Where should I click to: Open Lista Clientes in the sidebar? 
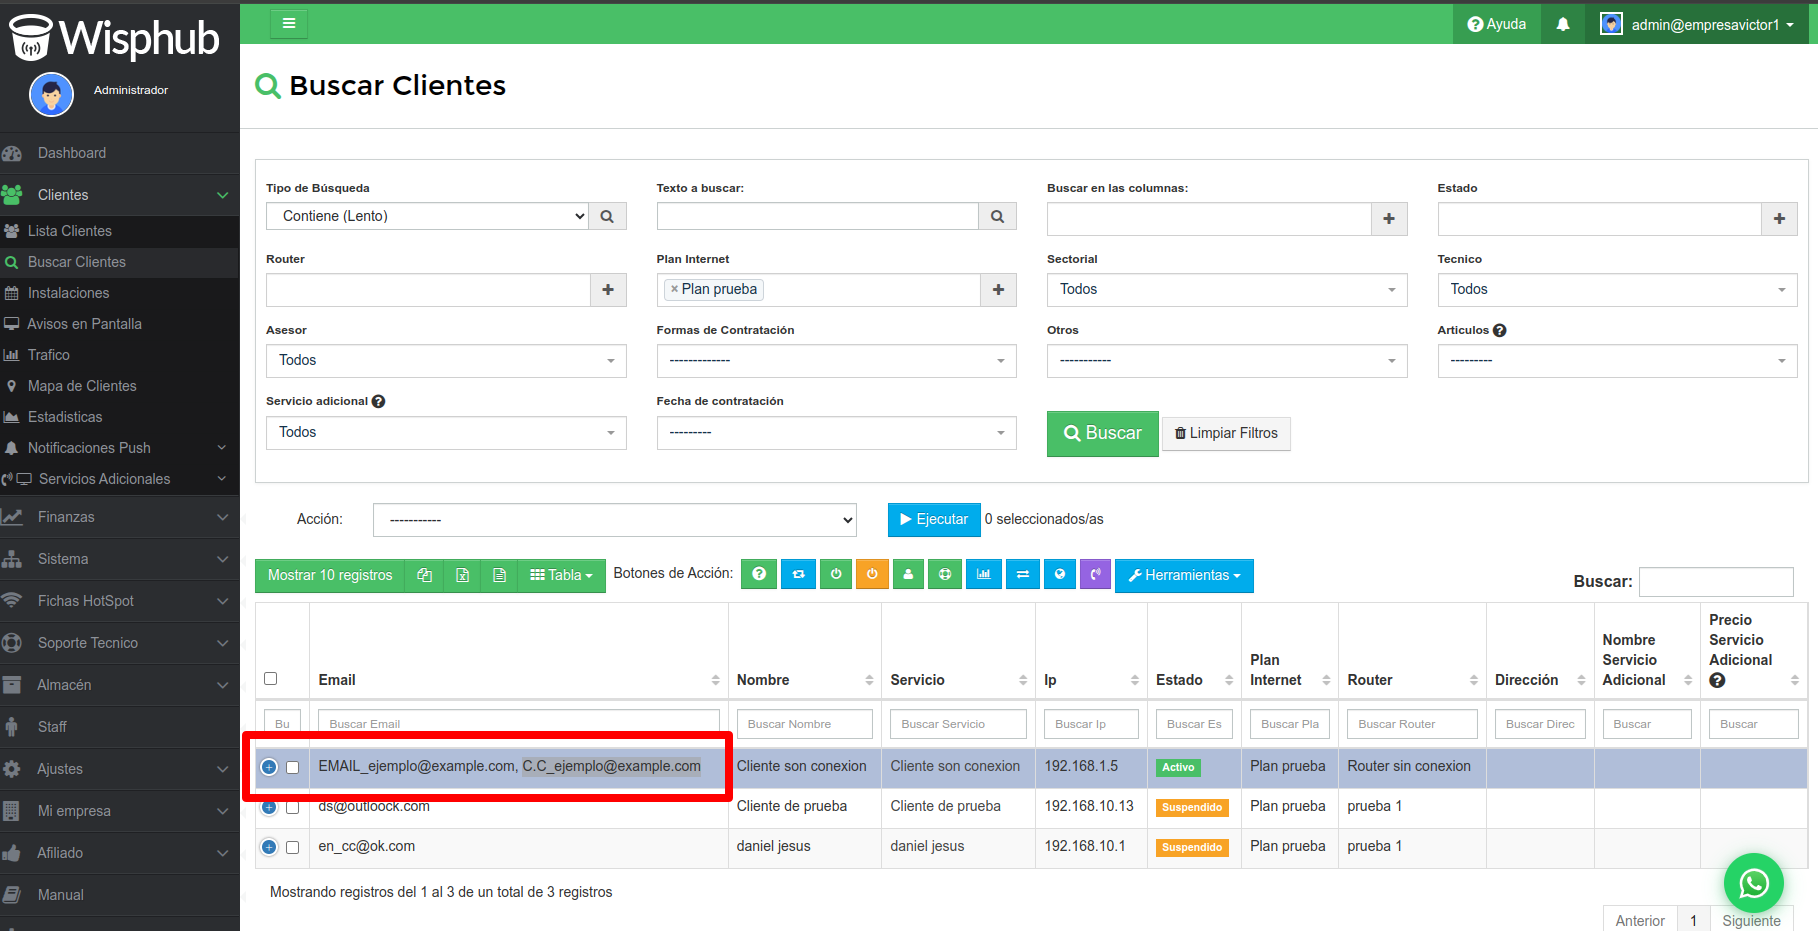click(70, 231)
